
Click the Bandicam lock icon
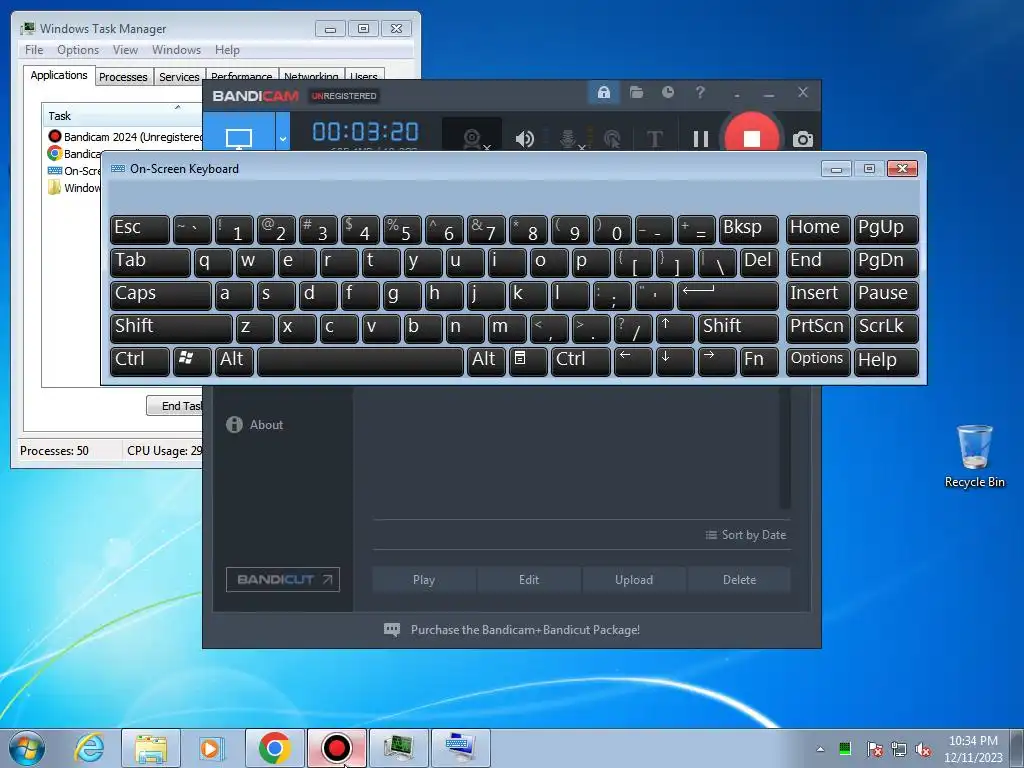[x=603, y=93]
